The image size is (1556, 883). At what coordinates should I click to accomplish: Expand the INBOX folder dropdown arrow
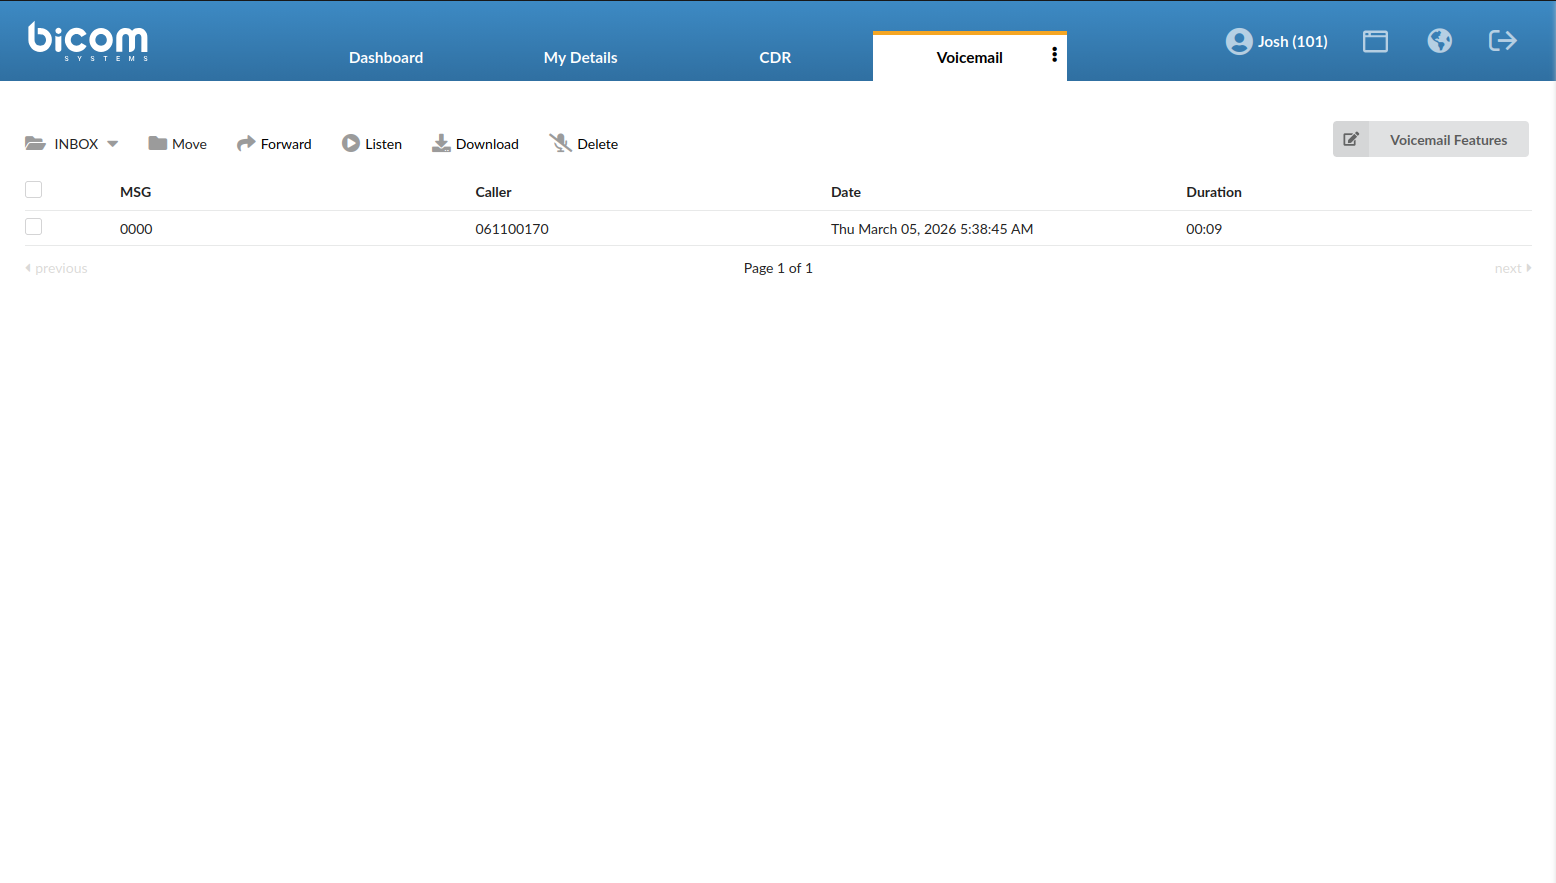(112, 144)
